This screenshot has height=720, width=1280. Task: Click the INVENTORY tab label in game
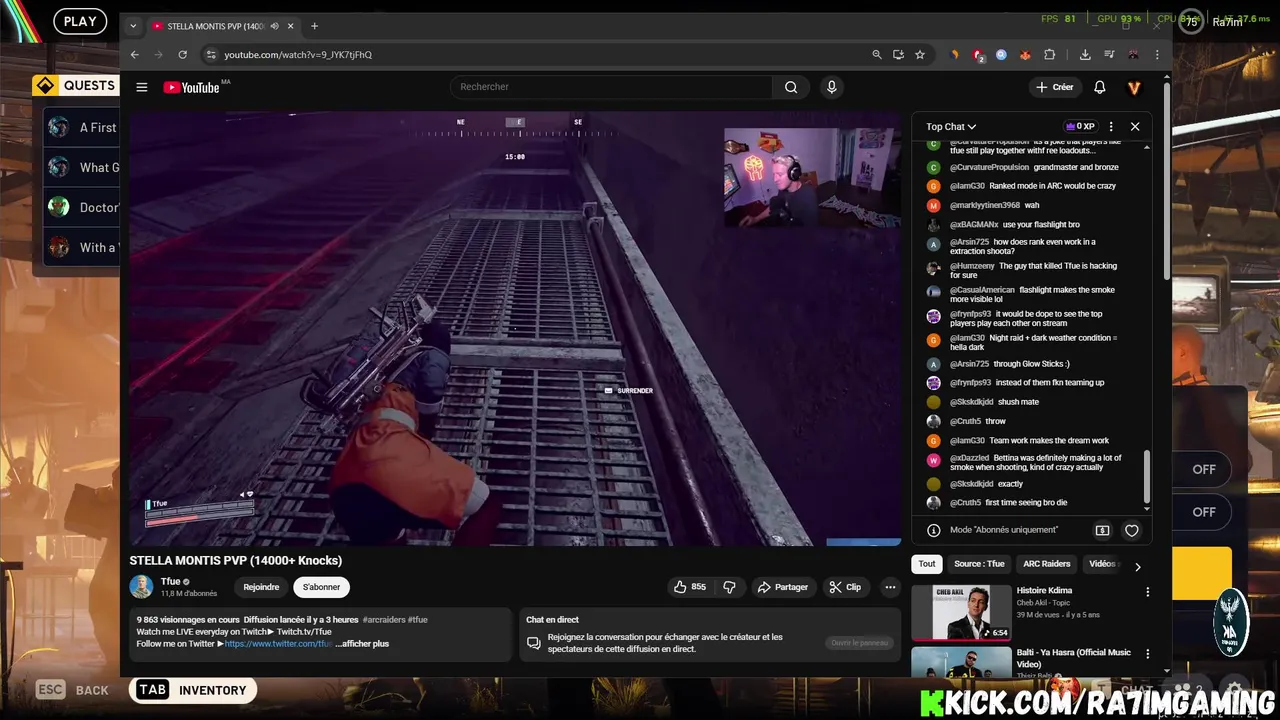(212, 690)
